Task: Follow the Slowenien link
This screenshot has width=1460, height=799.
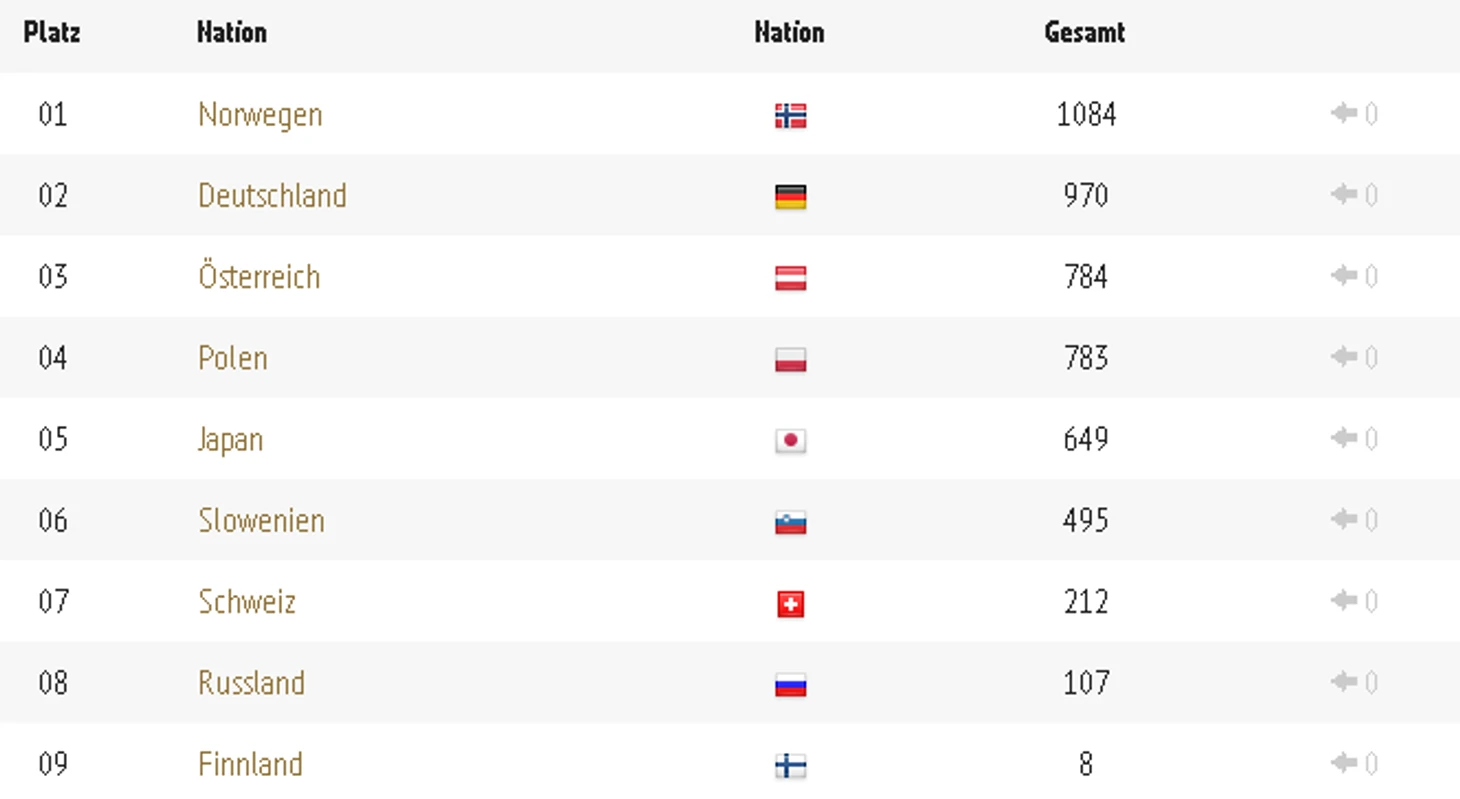Action: point(261,520)
